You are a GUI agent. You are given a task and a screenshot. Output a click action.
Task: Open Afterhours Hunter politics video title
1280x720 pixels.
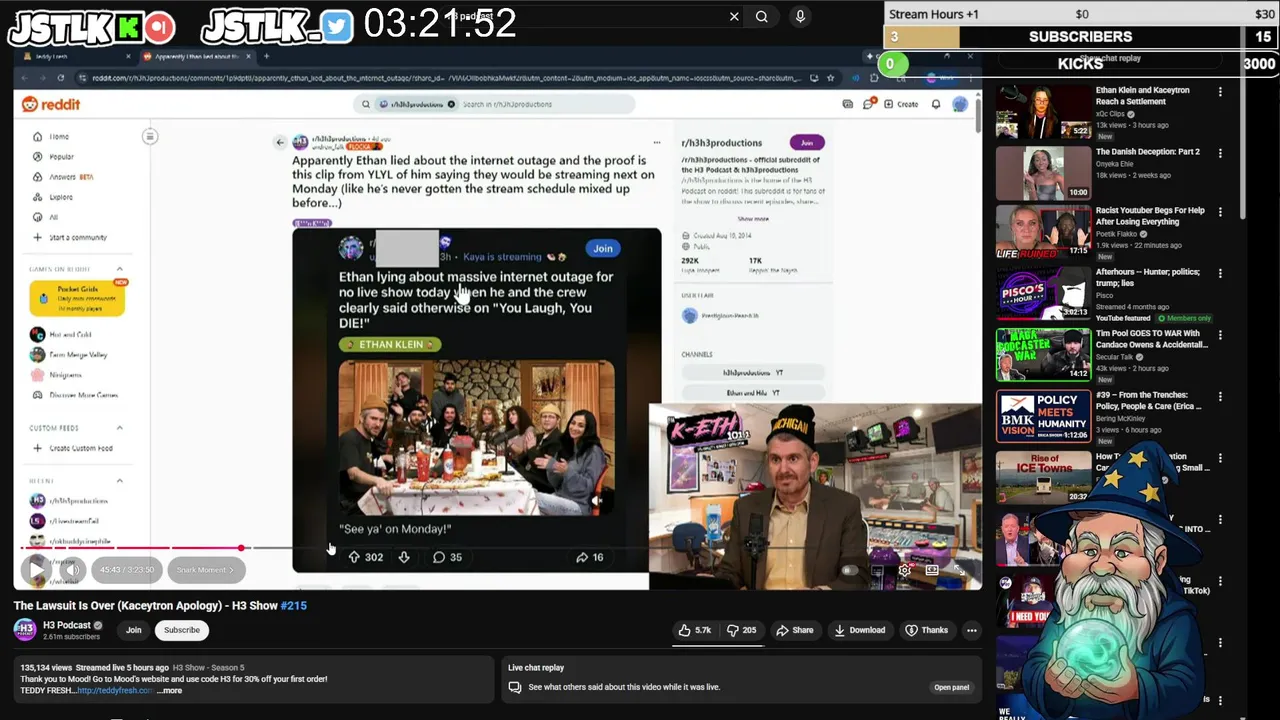pos(1150,277)
